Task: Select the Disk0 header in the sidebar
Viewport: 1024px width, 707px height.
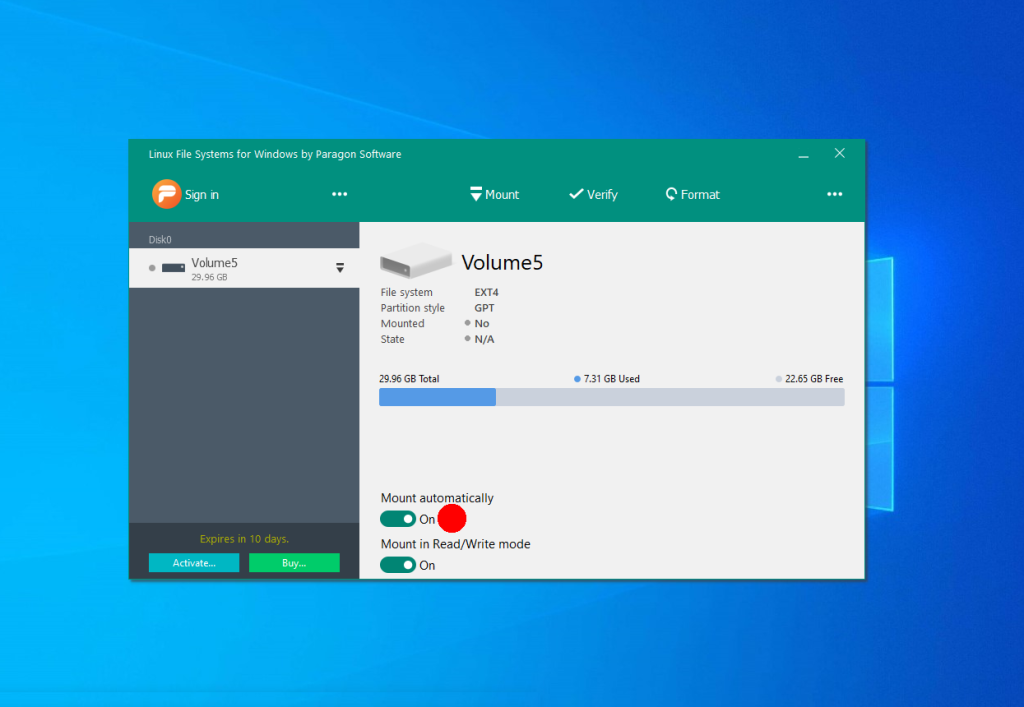Action: click(x=160, y=240)
